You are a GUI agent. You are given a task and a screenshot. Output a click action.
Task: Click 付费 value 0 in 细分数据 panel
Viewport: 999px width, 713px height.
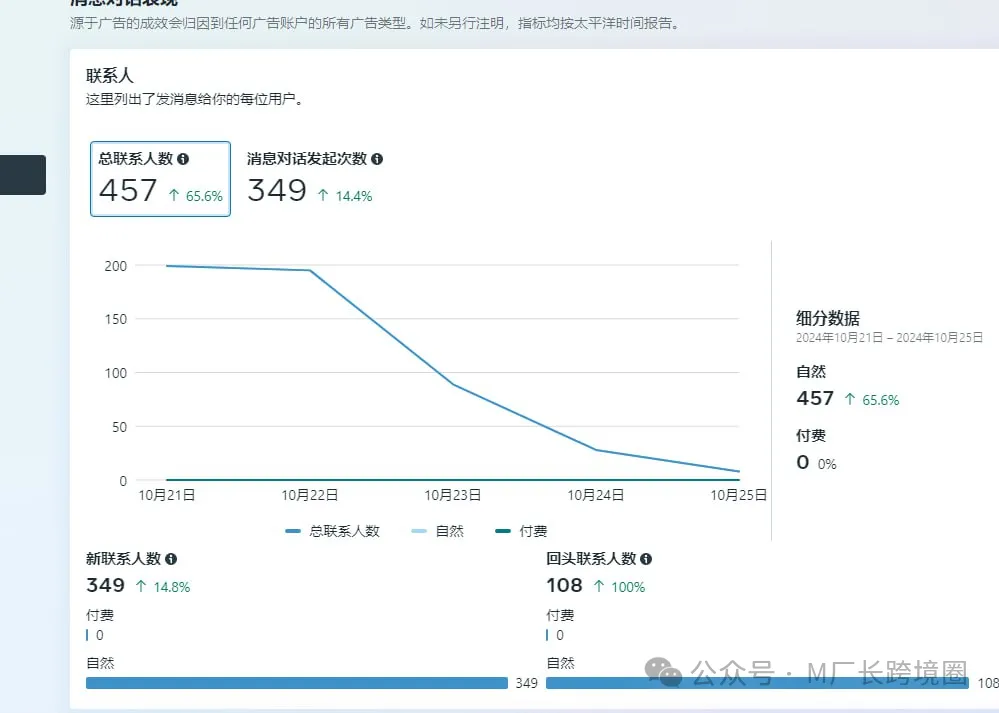(803, 462)
